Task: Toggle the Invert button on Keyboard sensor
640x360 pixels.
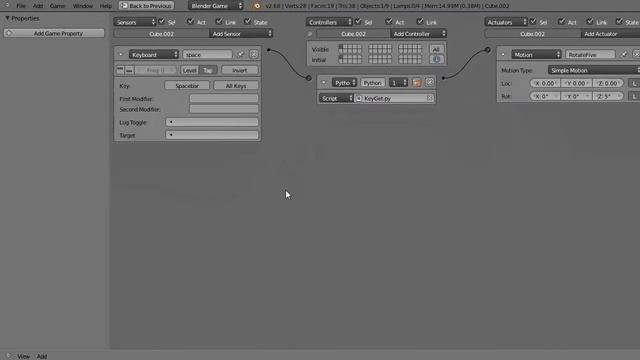Action: point(240,70)
